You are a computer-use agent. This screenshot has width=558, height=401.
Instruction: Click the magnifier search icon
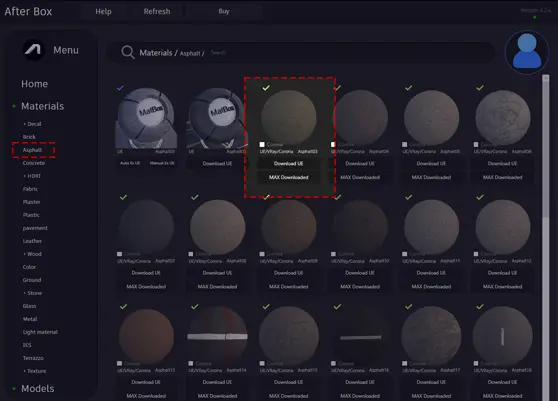(x=128, y=52)
